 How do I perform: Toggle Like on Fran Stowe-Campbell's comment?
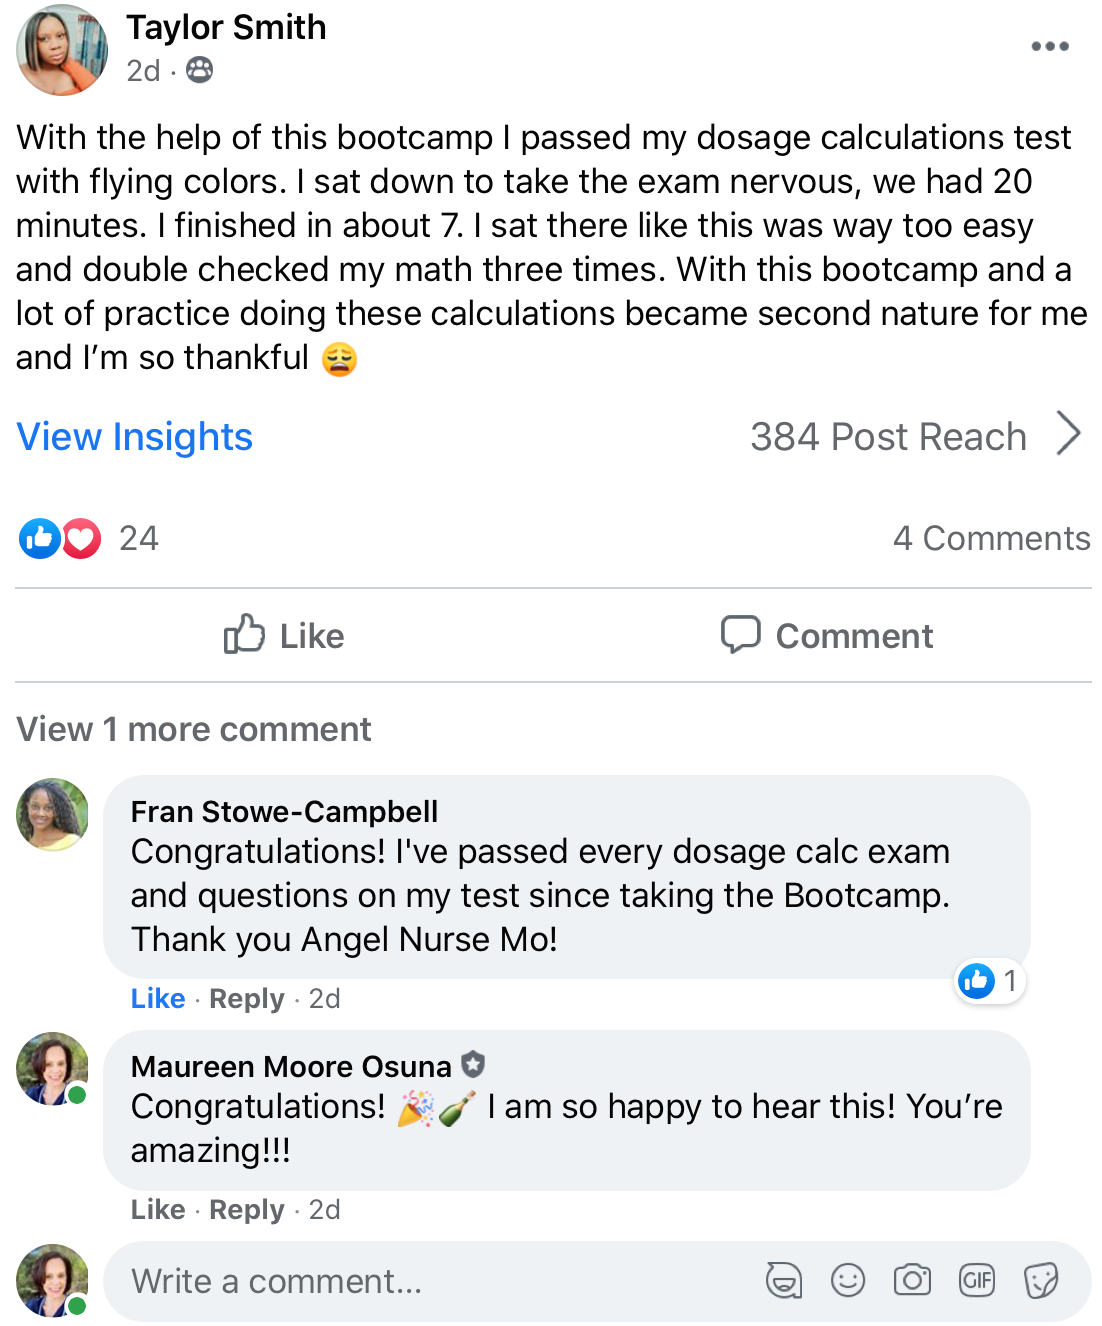158,998
